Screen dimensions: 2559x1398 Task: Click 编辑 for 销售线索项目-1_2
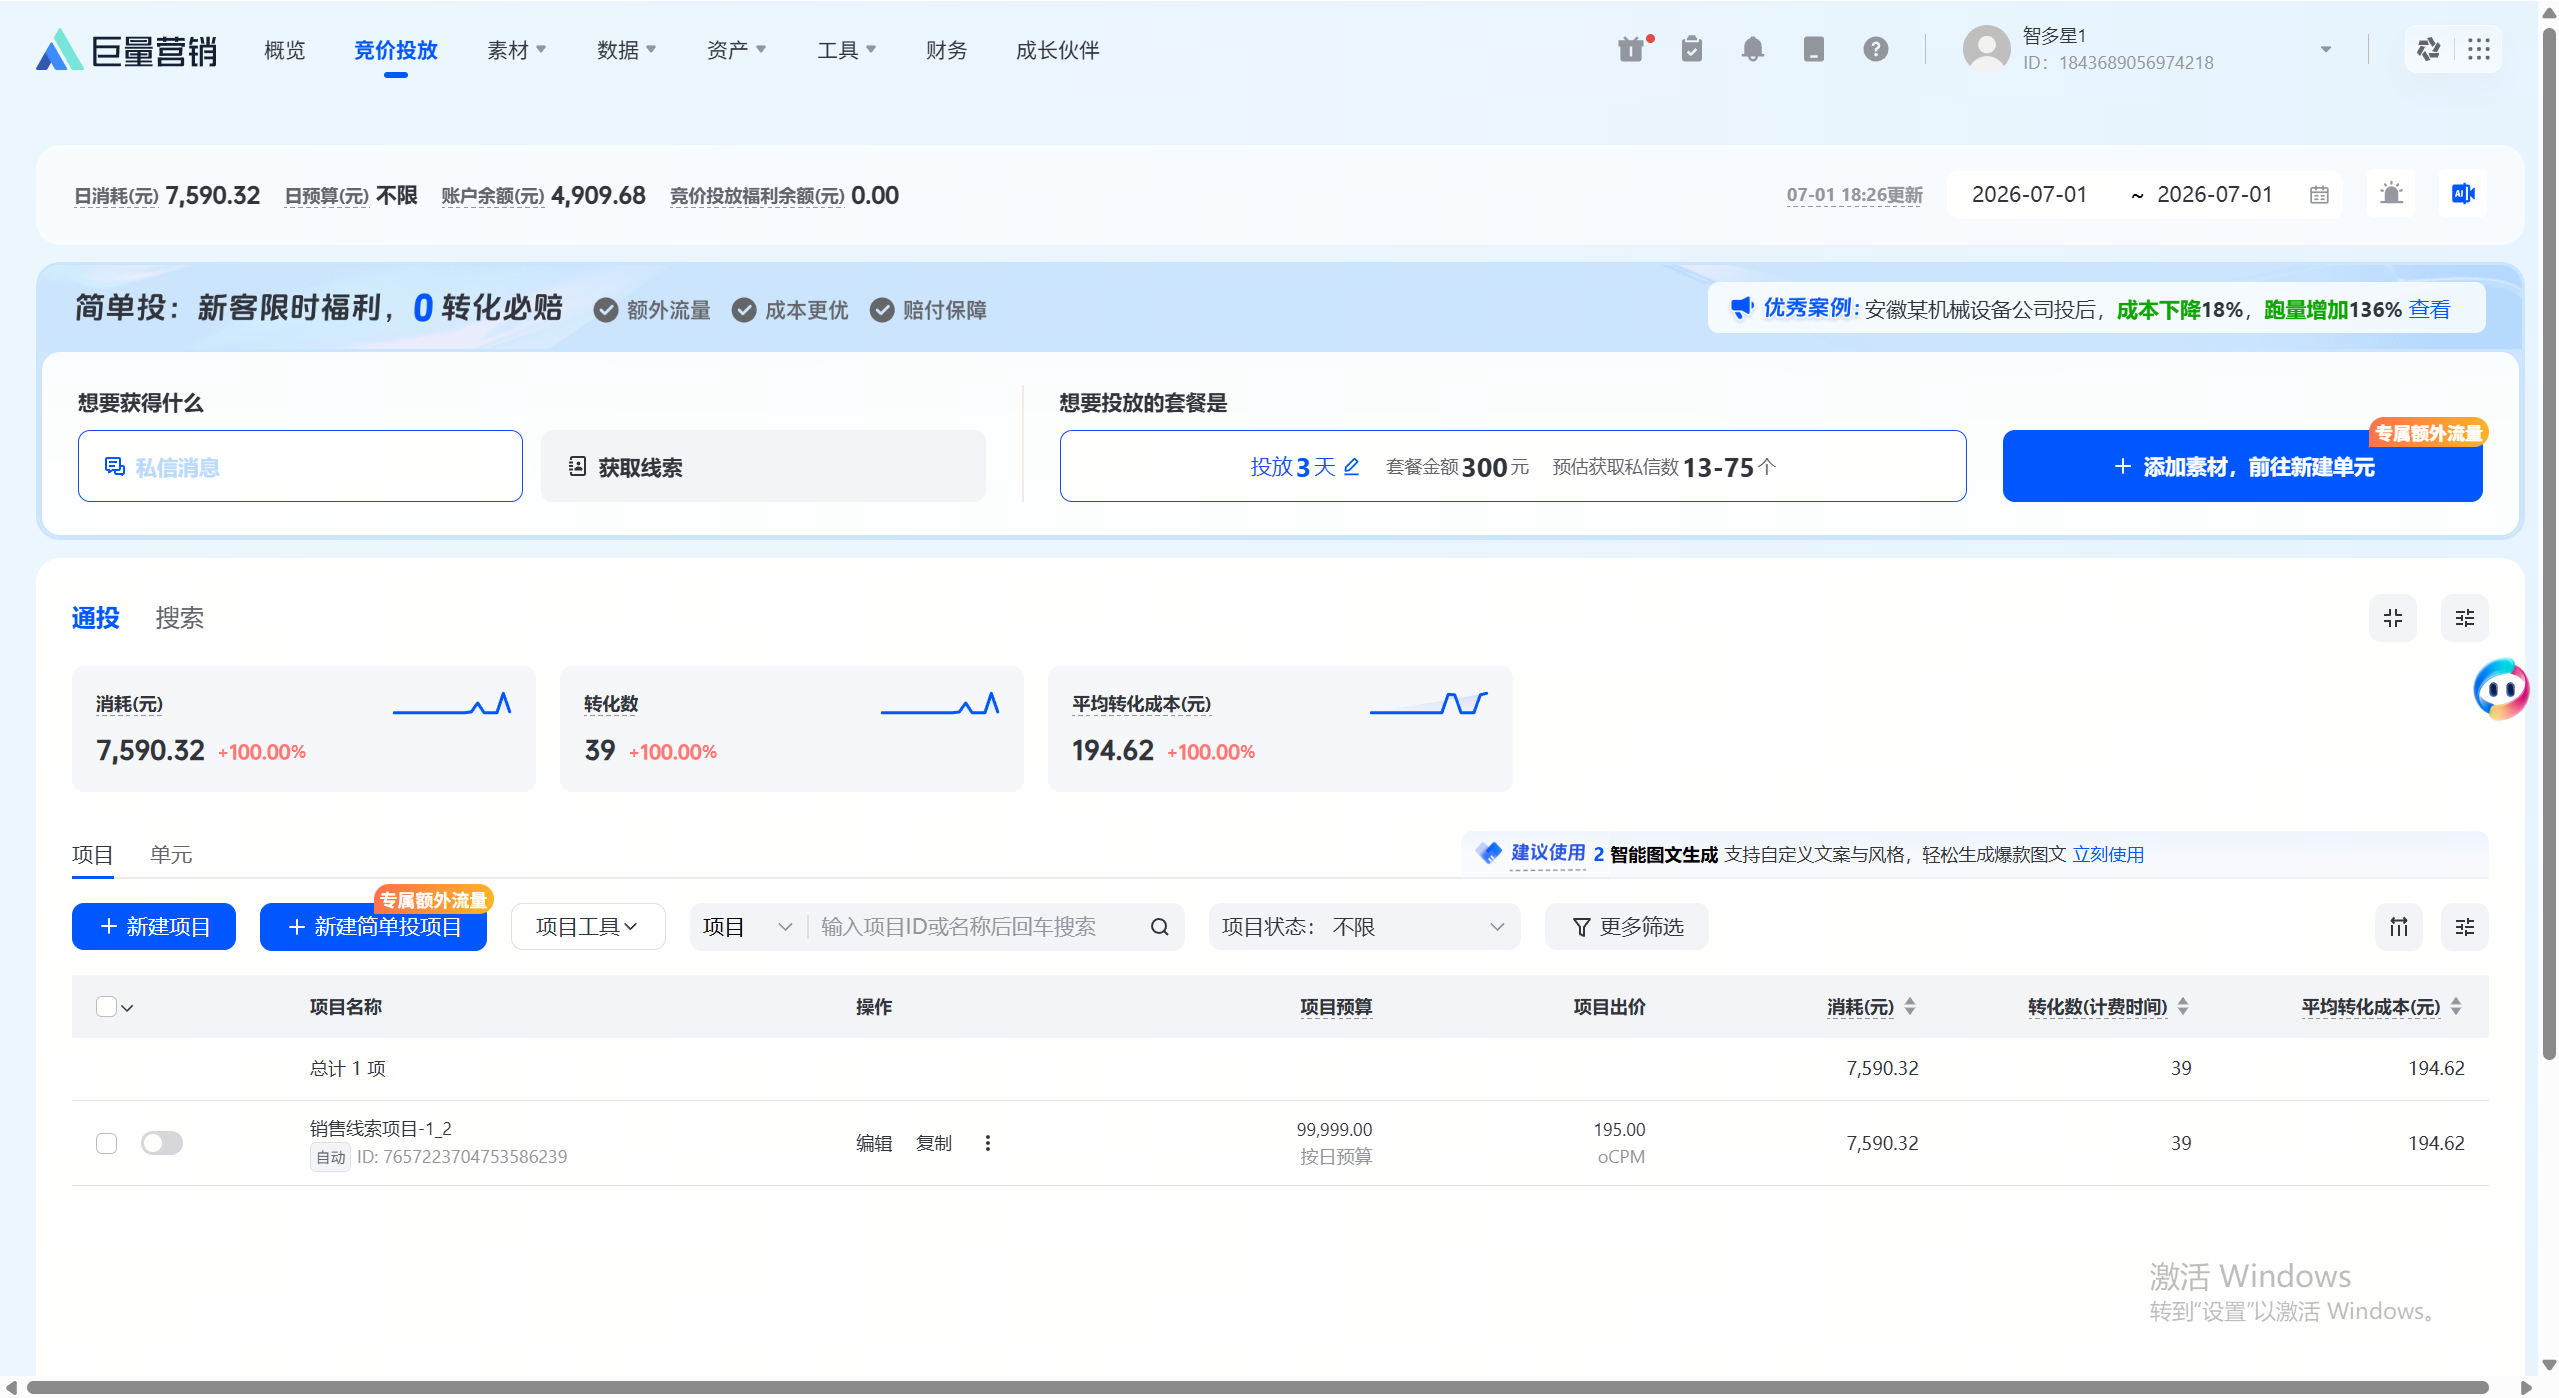point(873,1143)
